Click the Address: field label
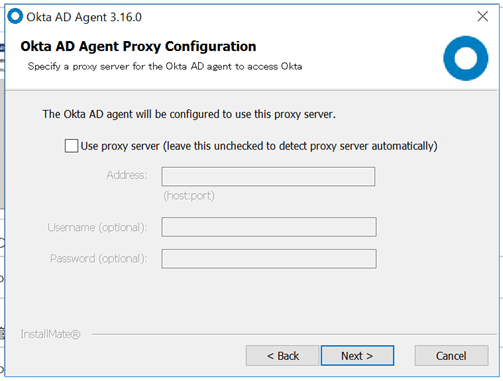 (127, 175)
